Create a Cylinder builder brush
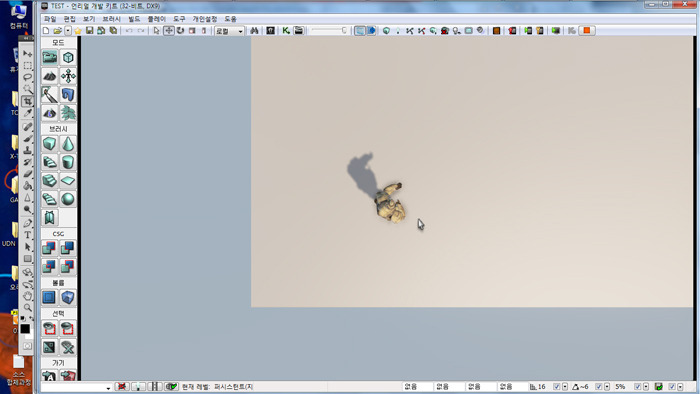 pyautogui.click(x=68, y=162)
